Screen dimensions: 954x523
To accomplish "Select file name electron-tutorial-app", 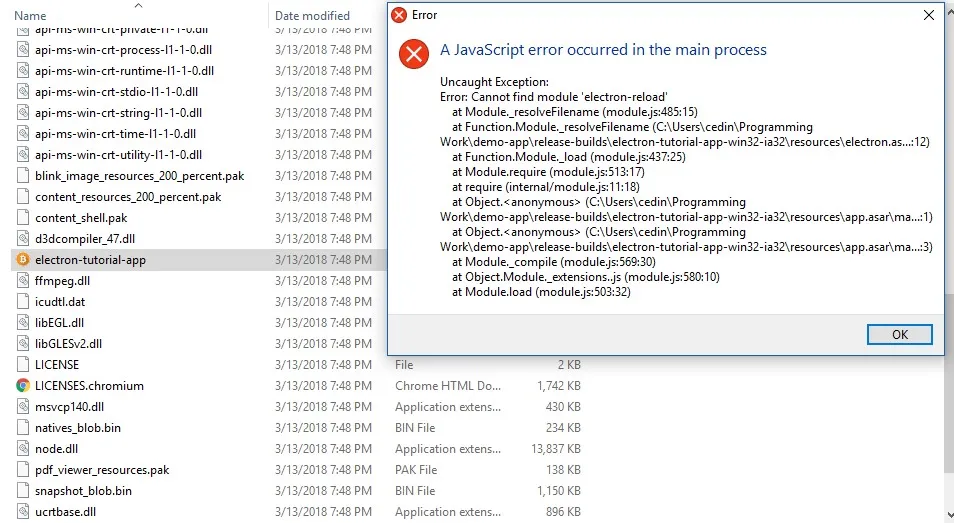I will pyautogui.click(x=90, y=260).
